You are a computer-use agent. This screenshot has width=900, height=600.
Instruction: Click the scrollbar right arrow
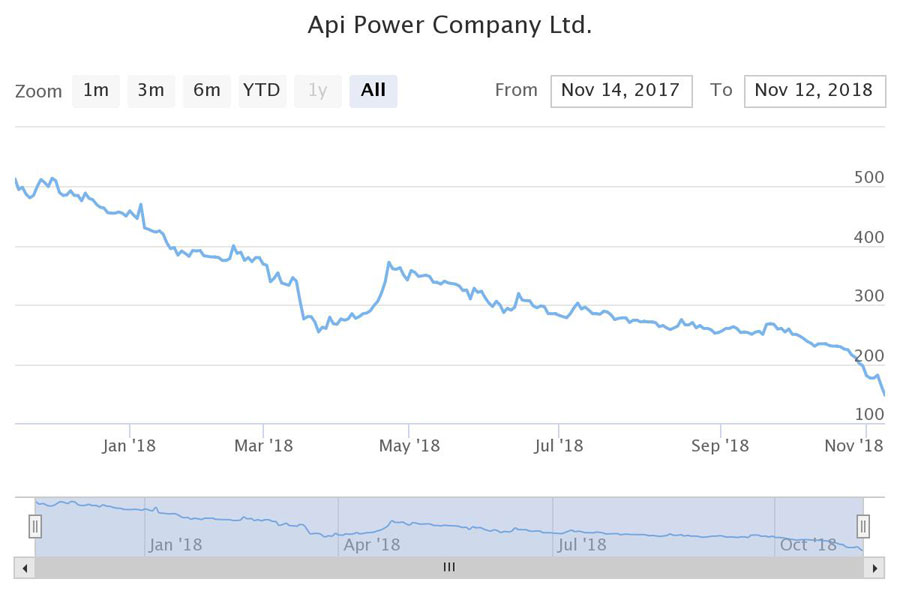click(x=875, y=568)
